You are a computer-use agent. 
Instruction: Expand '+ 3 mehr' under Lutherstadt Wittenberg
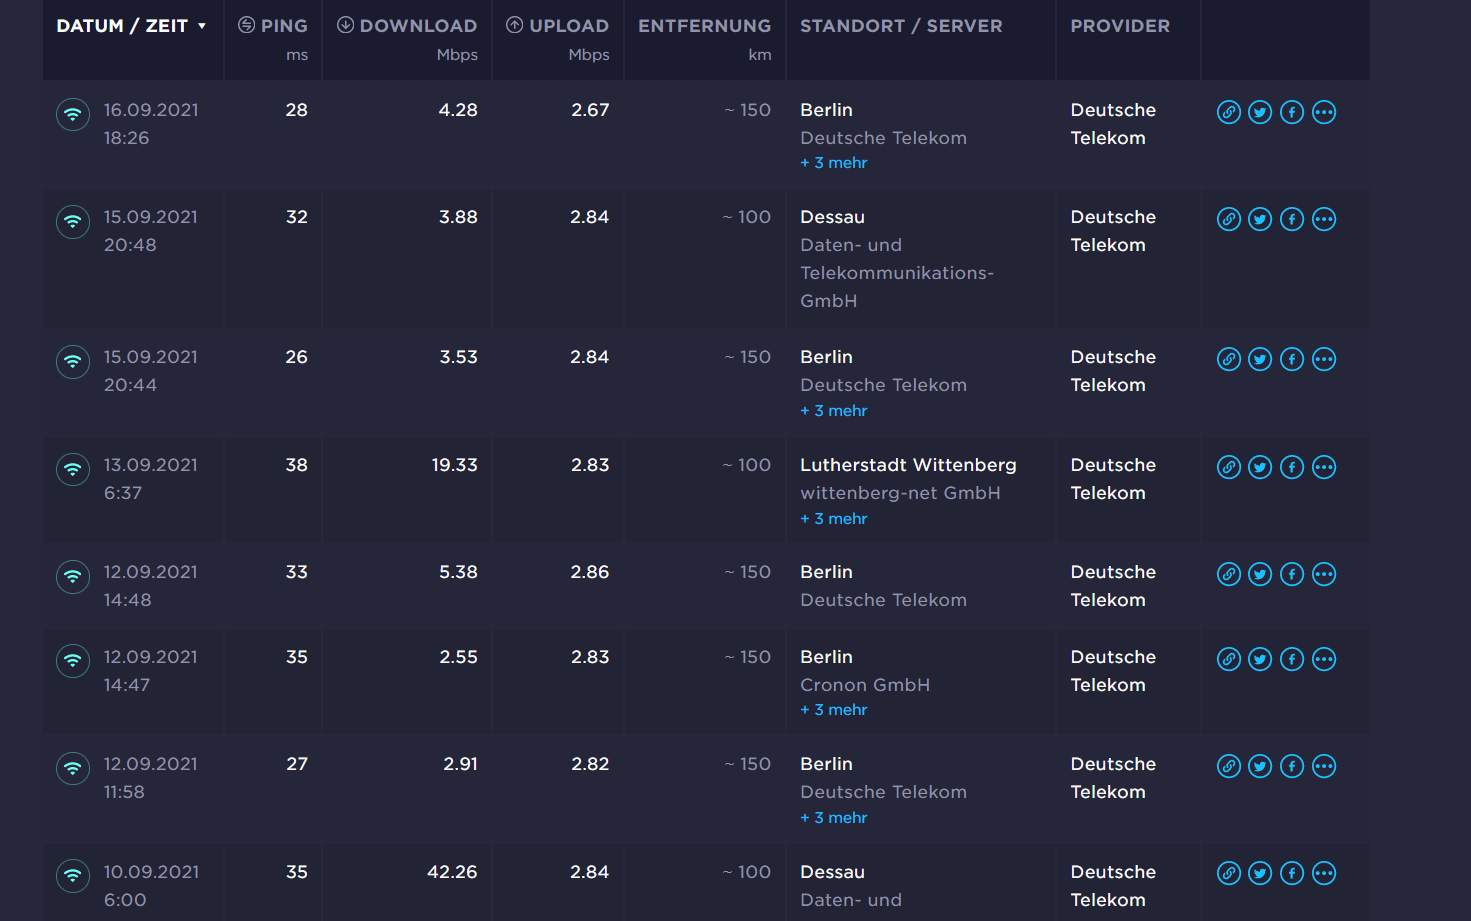(x=834, y=519)
